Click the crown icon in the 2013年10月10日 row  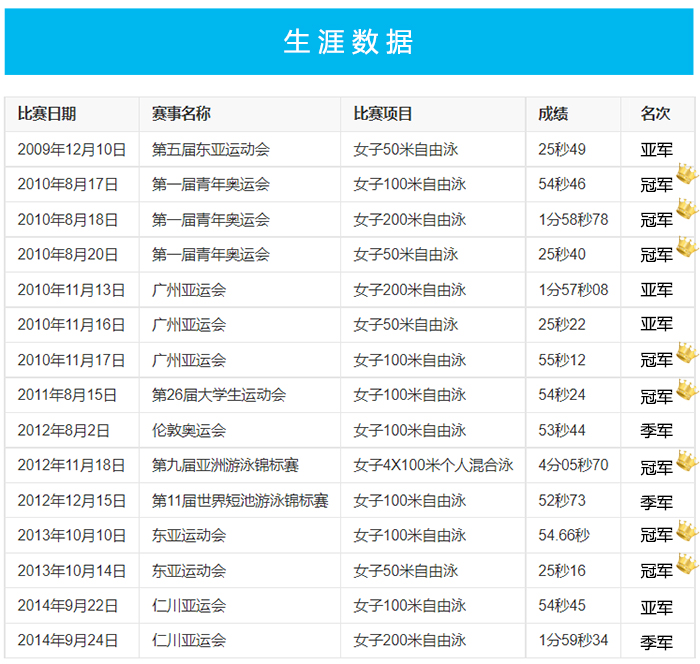click(686, 528)
